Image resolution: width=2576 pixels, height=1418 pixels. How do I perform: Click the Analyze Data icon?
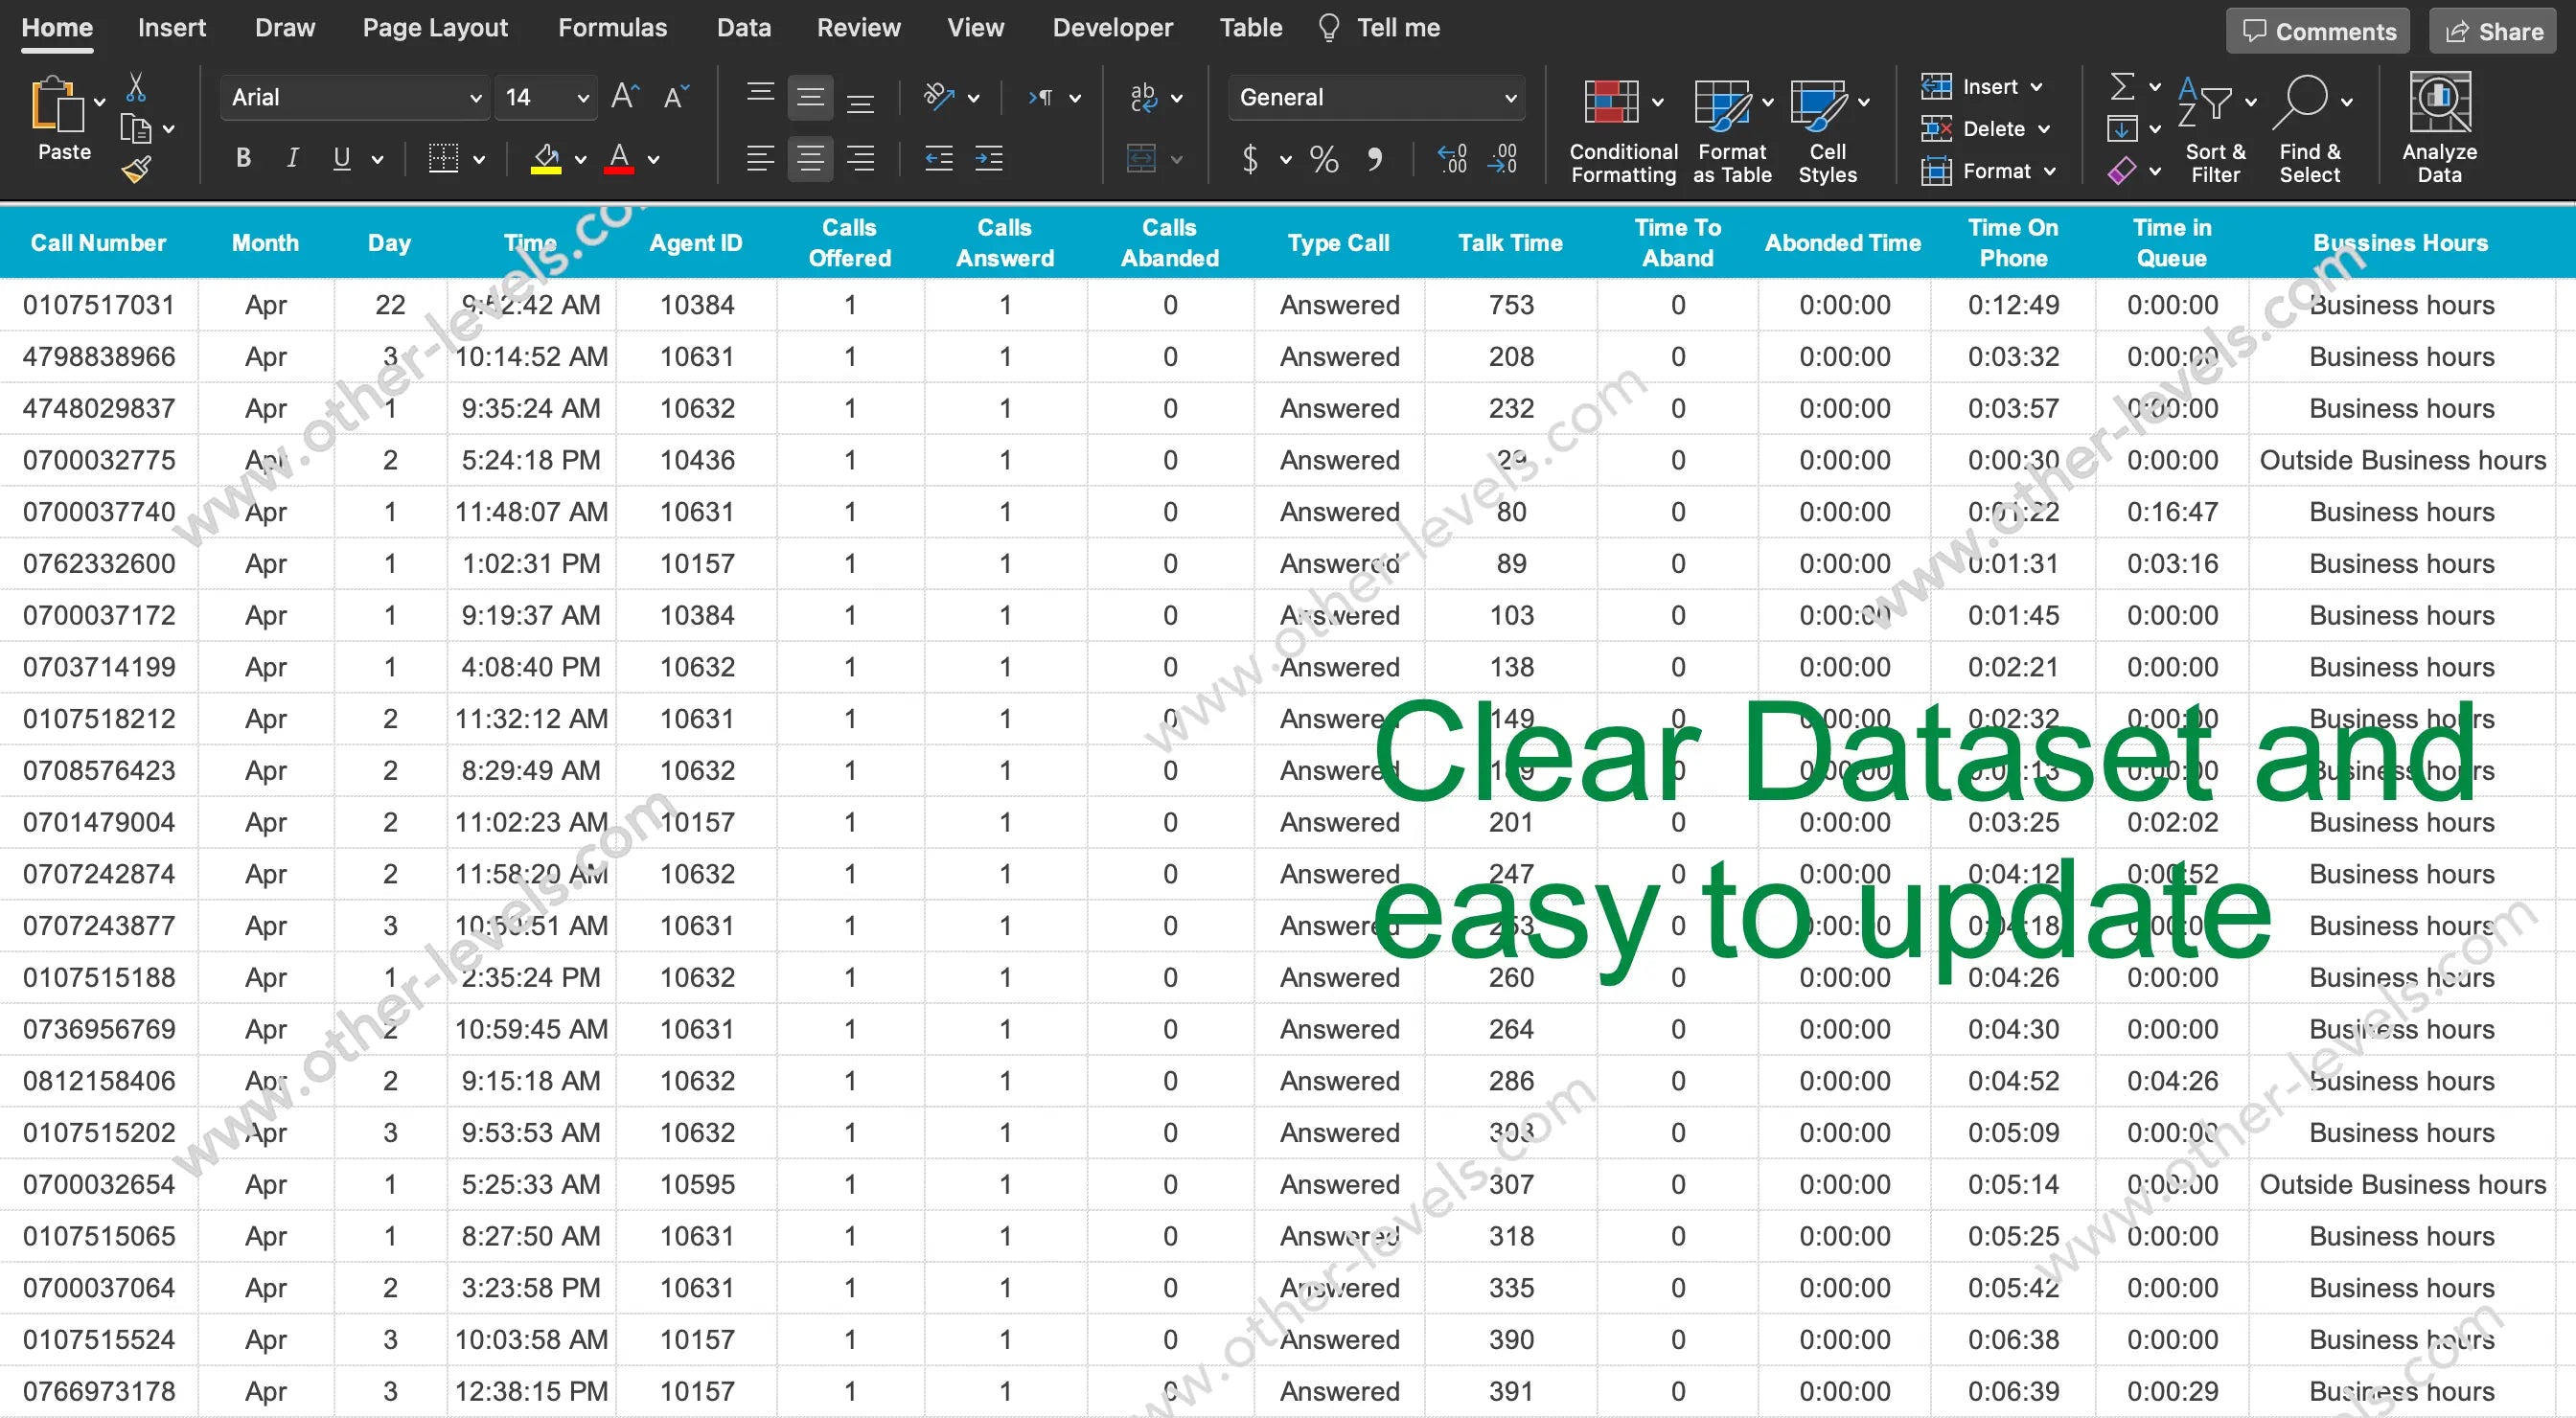(x=2439, y=103)
